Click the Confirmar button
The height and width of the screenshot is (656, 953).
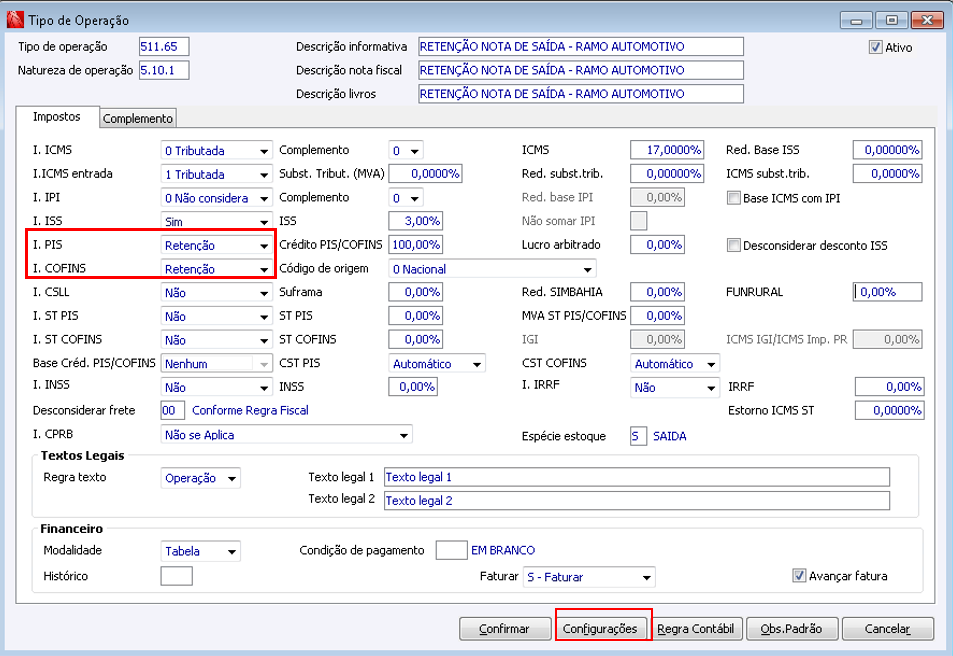pos(504,629)
